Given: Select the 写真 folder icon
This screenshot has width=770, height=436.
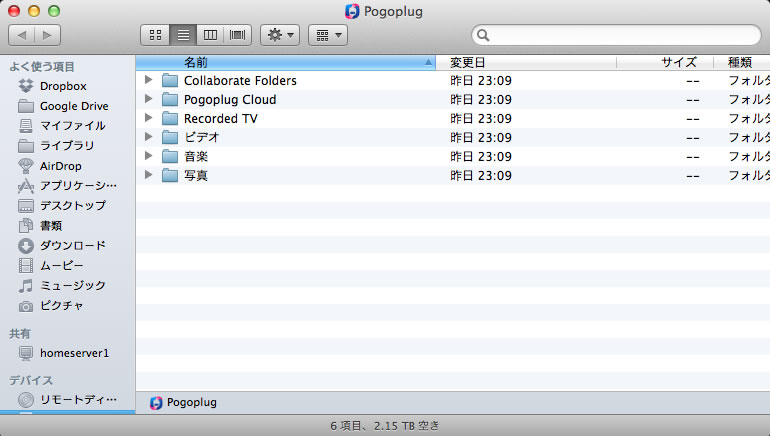Looking at the screenshot, I should point(170,175).
